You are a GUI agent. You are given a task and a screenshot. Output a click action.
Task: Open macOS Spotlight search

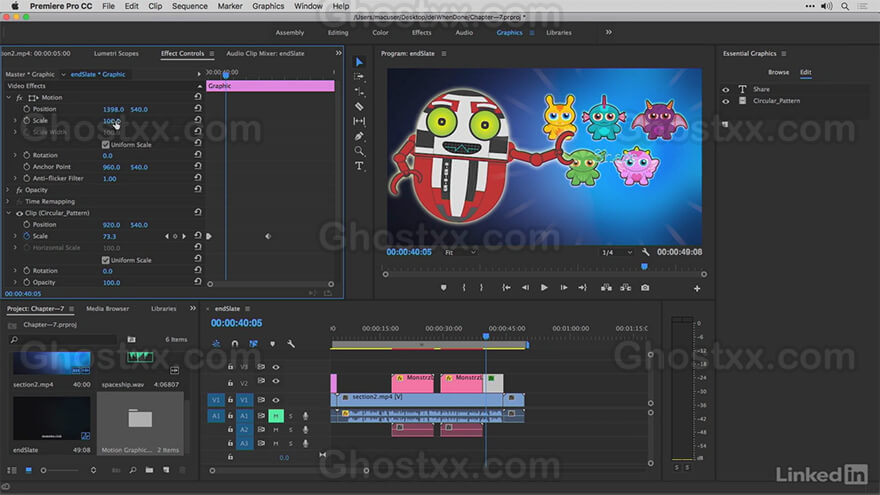click(x=845, y=6)
